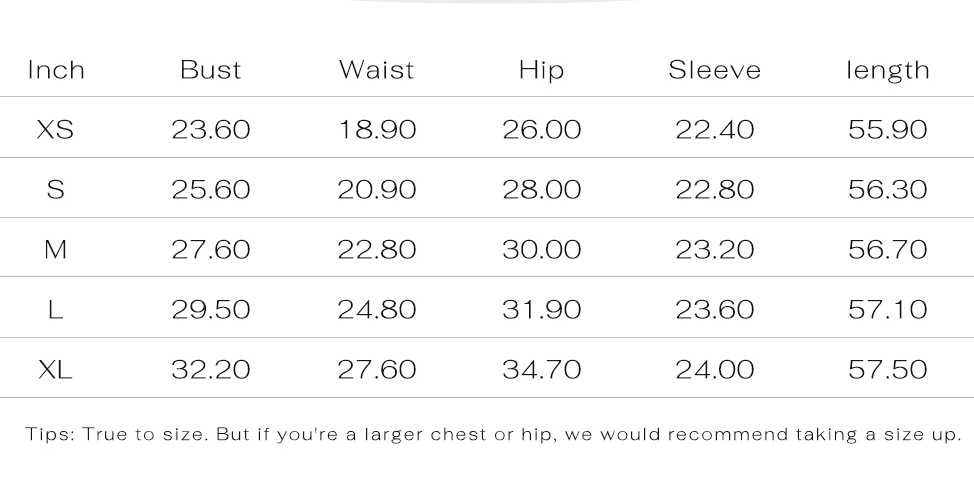Select the XS size row label

tap(56, 130)
